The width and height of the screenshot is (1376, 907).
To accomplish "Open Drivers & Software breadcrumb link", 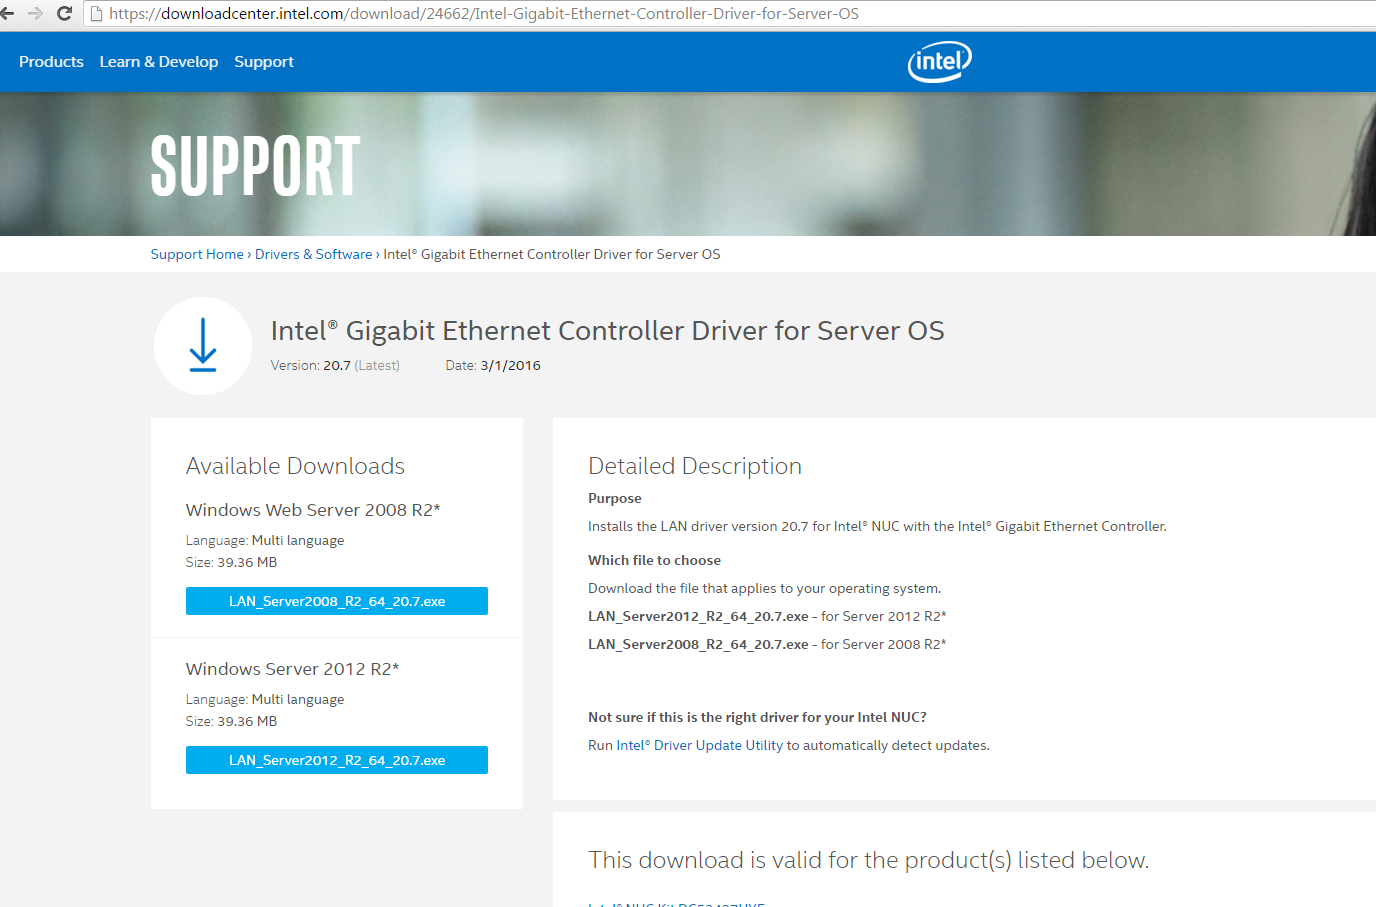I will [313, 254].
